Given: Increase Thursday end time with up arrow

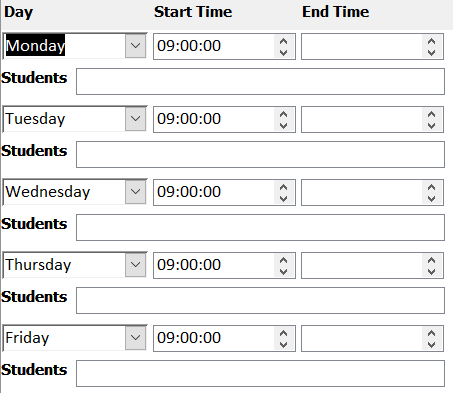Looking at the screenshot, I should 432,260.
